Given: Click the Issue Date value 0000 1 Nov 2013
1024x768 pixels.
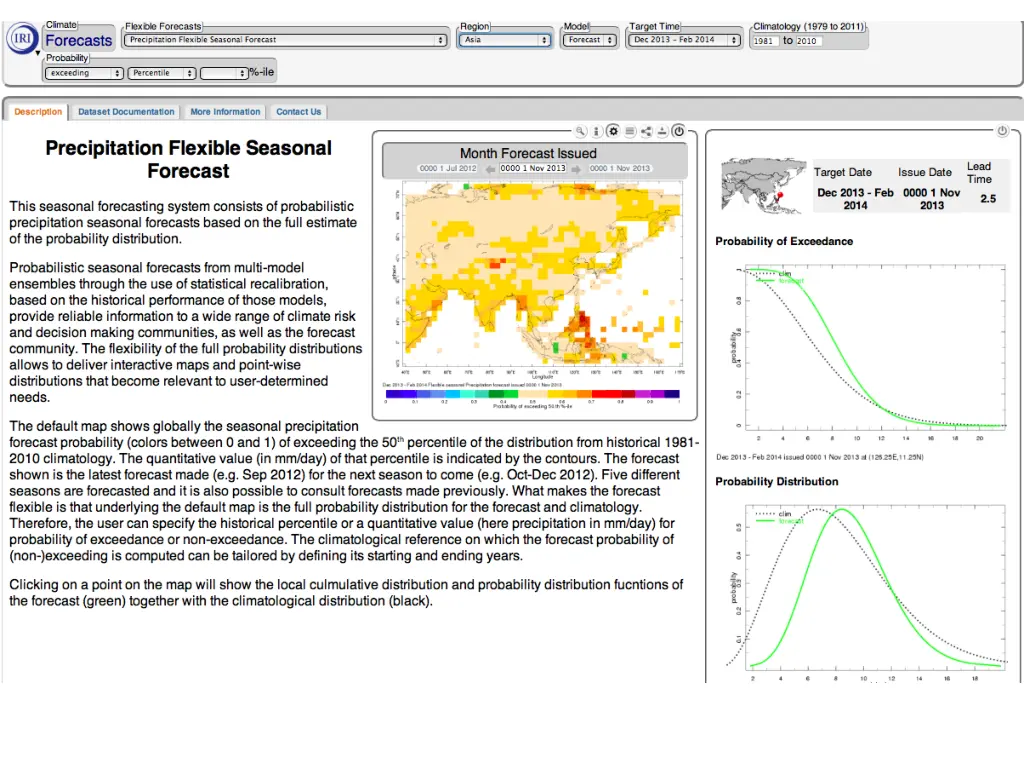Looking at the screenshot, I should [x=932, y=199].
